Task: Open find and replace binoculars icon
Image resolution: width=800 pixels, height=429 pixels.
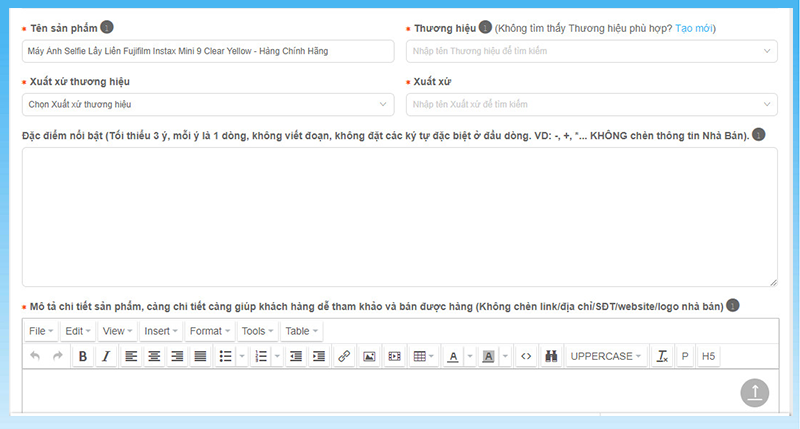Action: [x=551, y=356]
